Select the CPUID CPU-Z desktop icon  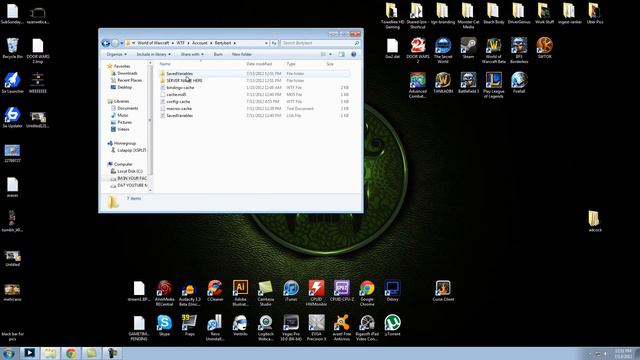click(342, 291)
